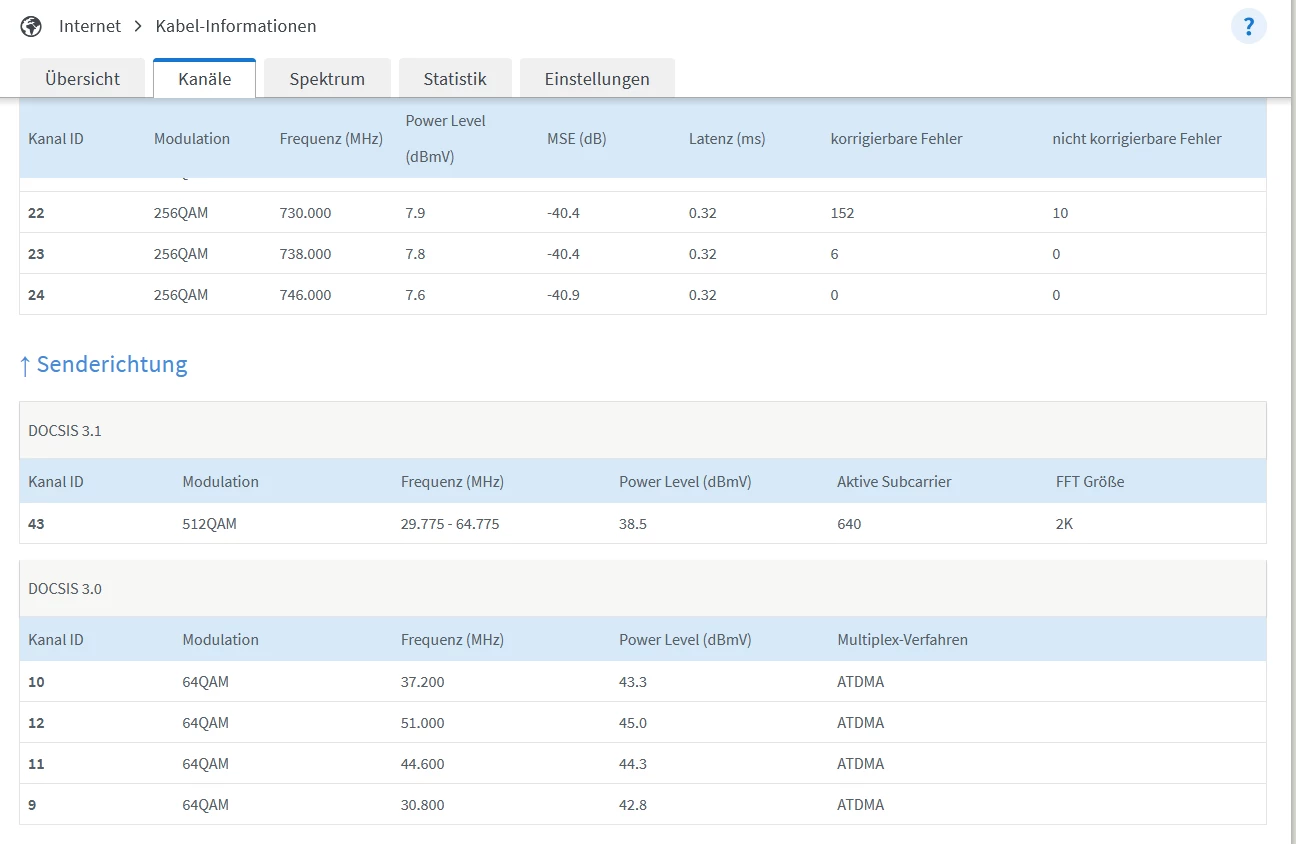
Task: Click the DOCSIS 3.1 section header
Action: click(x=65, y=431)
